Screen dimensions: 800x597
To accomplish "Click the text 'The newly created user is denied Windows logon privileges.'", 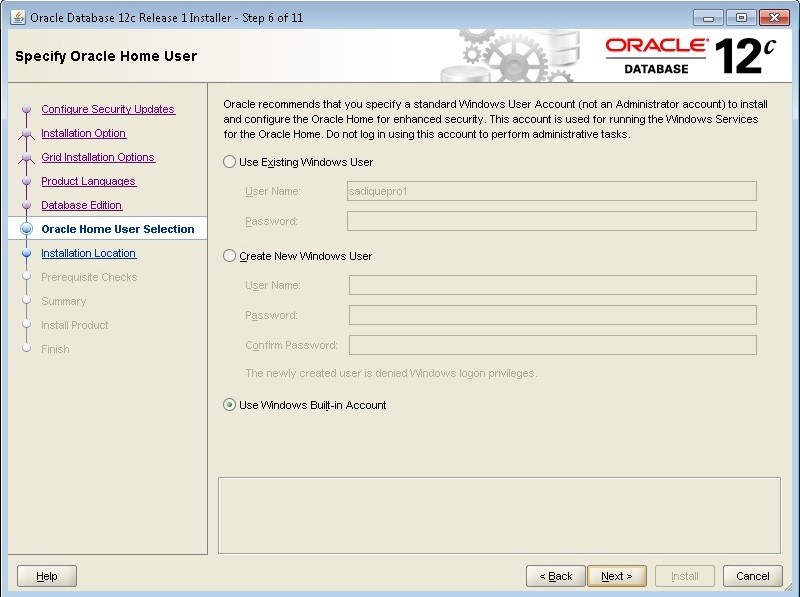I will [391, 374].
